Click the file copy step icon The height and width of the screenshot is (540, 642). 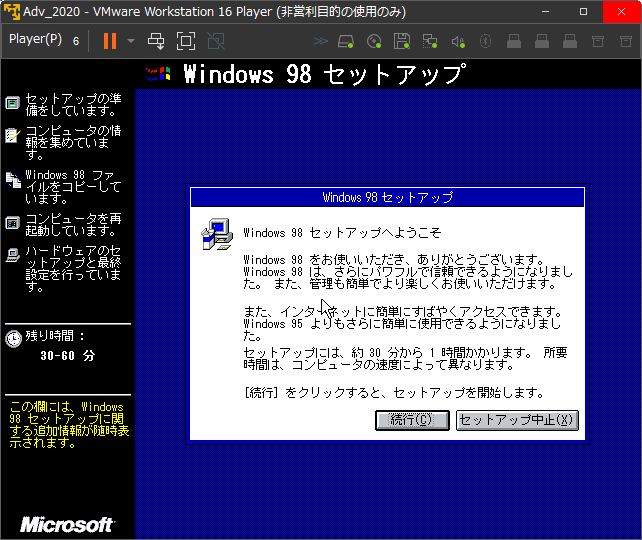[13, 180]
